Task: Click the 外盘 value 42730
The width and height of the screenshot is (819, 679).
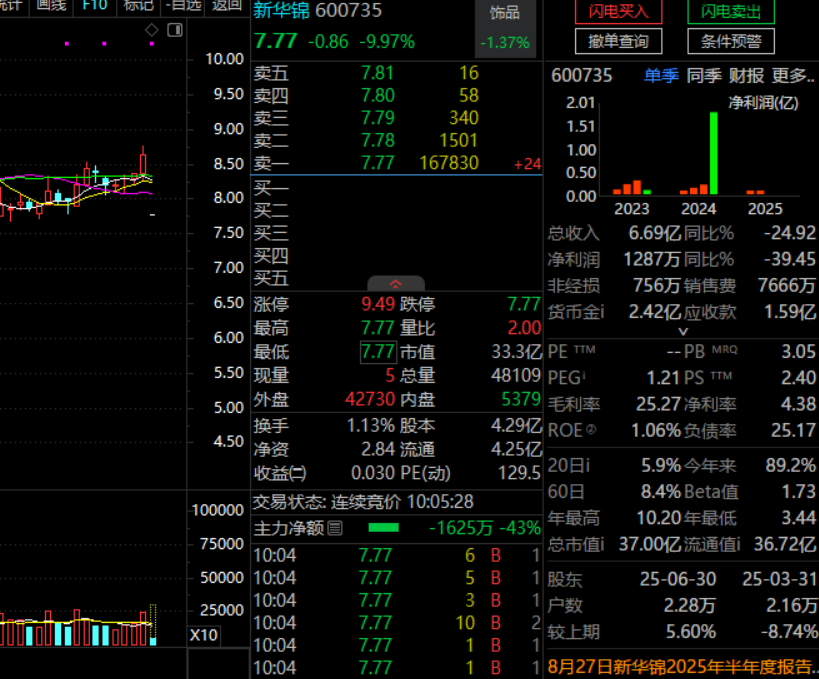Action: coord(370,400)
